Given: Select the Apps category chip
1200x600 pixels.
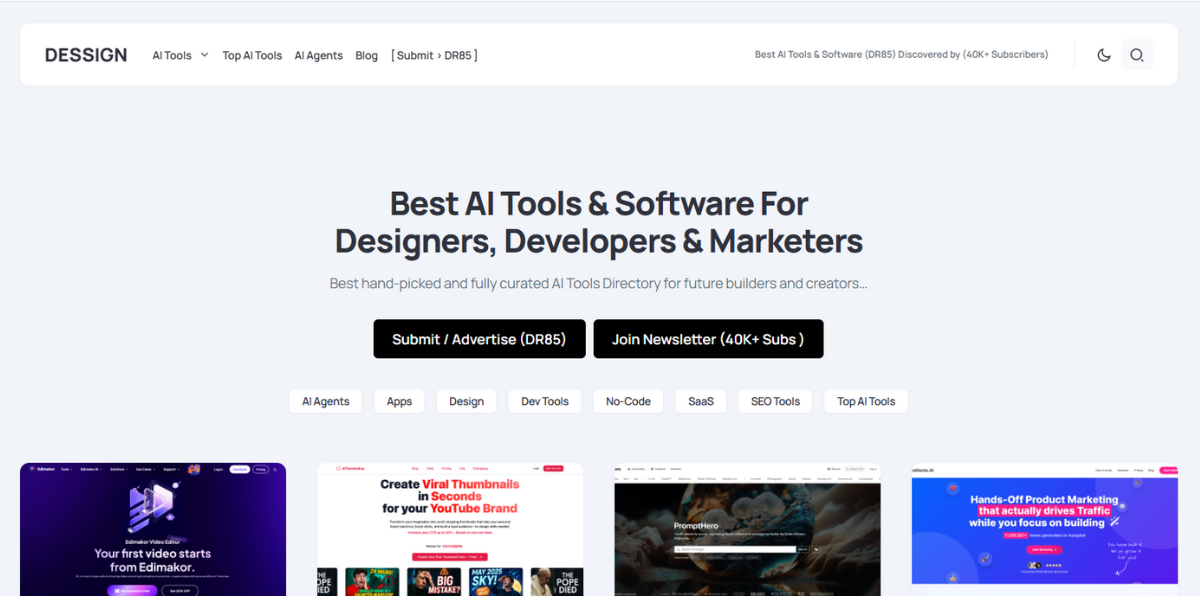Looking at the screenshot, I should coord(399,401).
